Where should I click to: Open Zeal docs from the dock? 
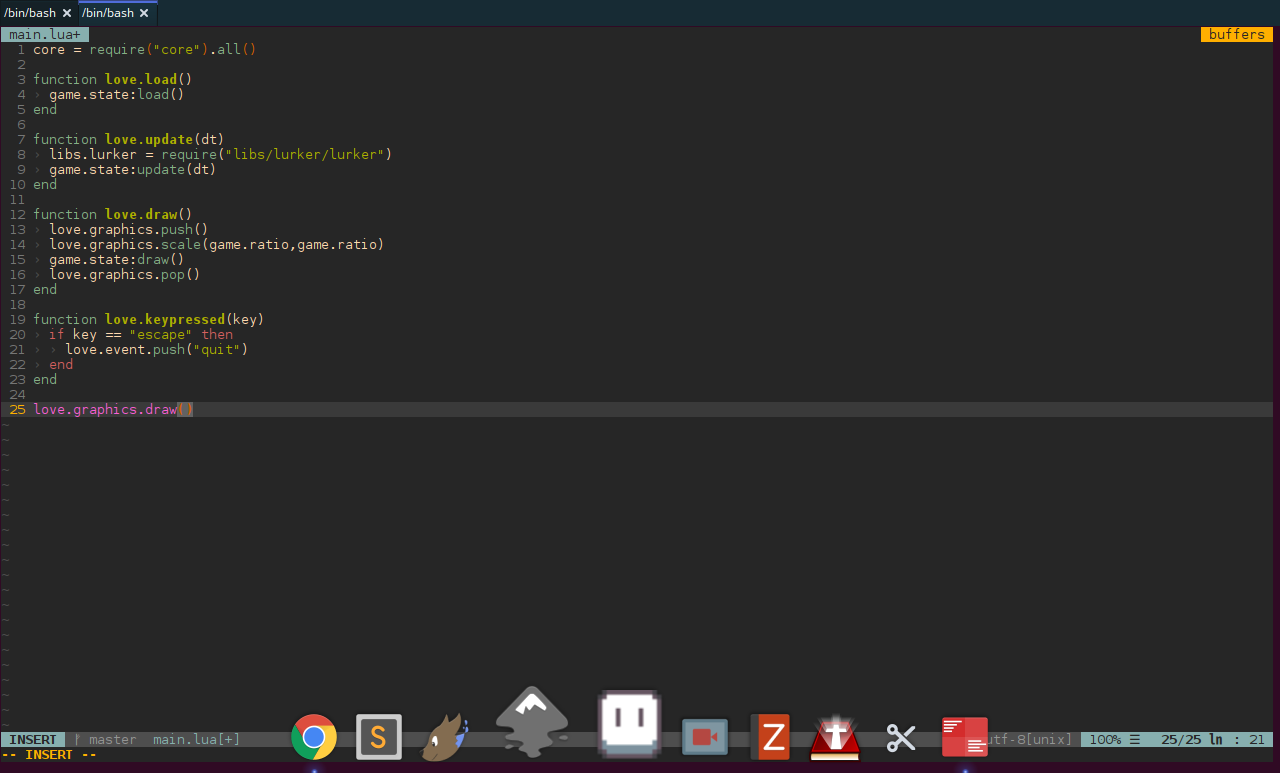770,738
